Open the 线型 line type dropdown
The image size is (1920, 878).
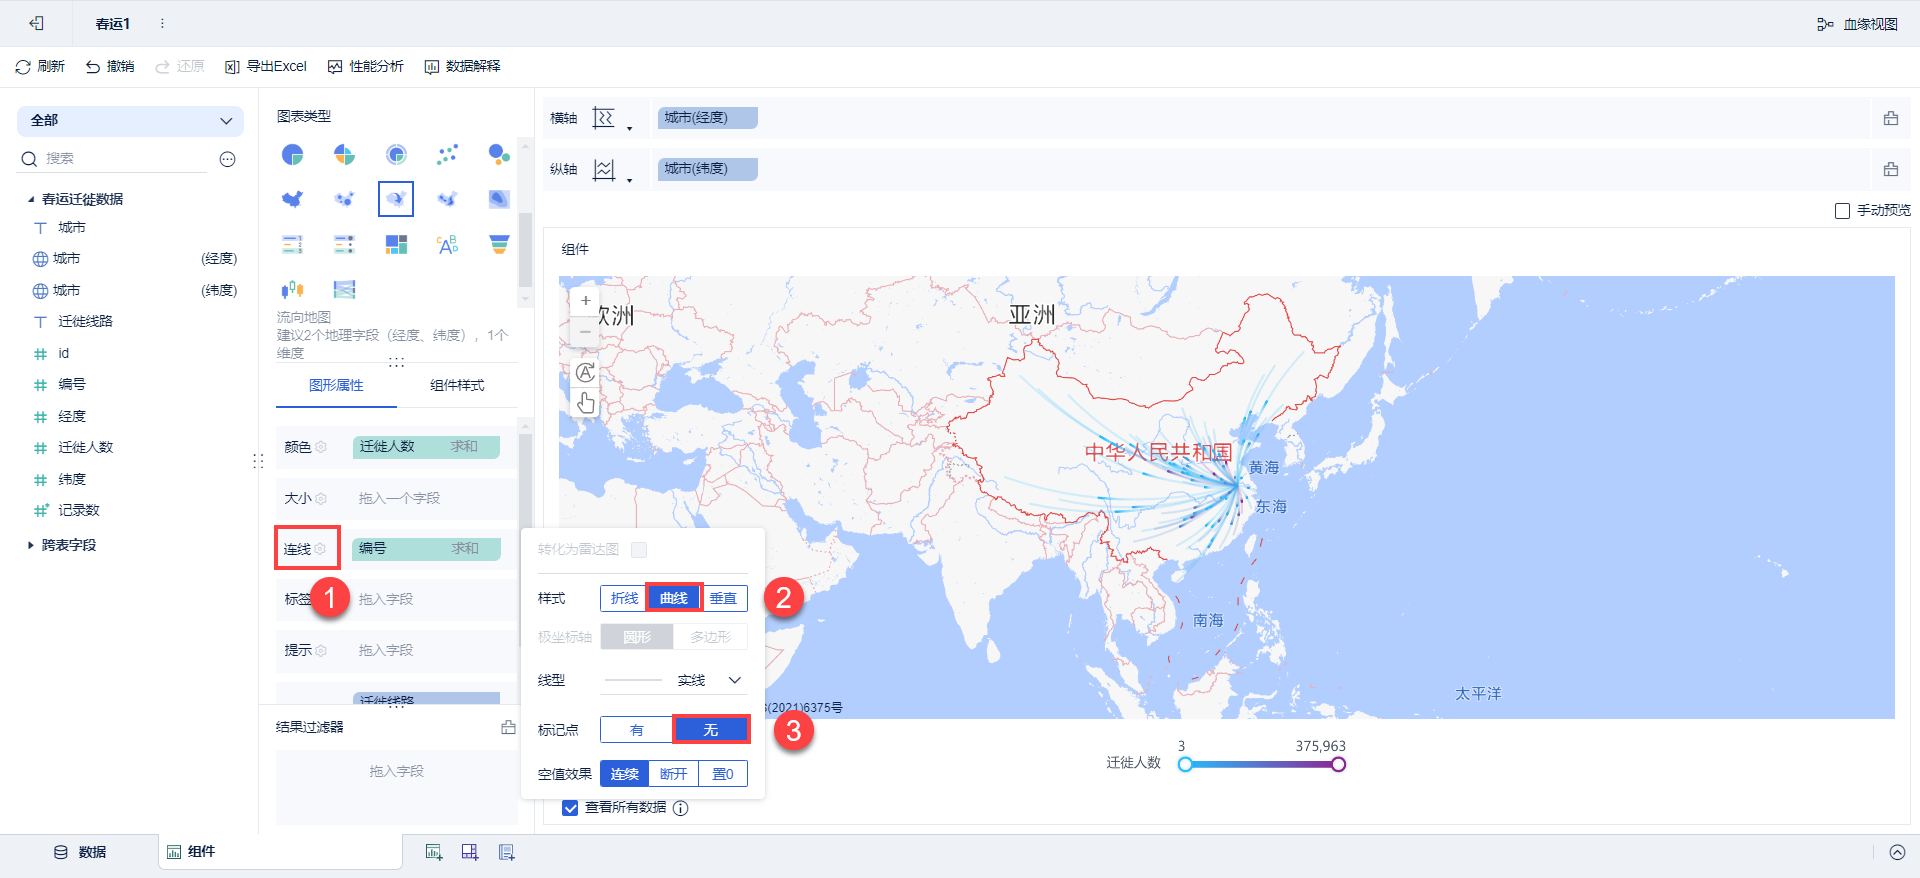[x=674, y=680]
